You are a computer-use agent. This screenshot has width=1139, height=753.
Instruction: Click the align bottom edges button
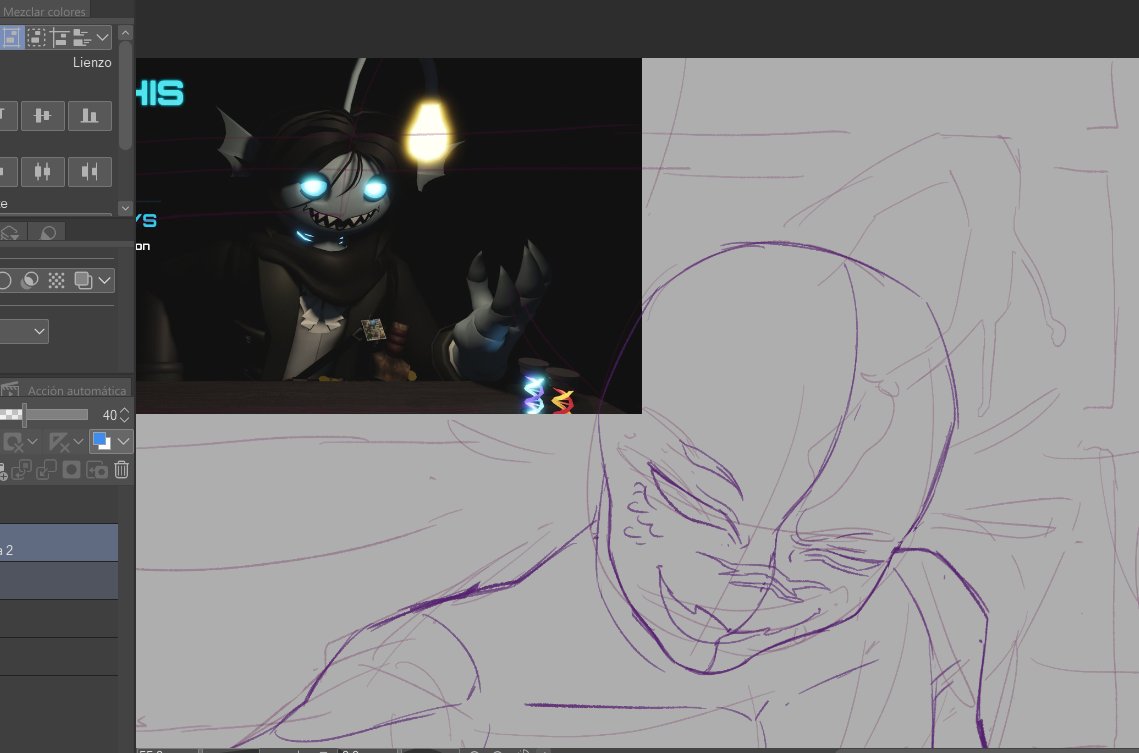click(89, 115)
